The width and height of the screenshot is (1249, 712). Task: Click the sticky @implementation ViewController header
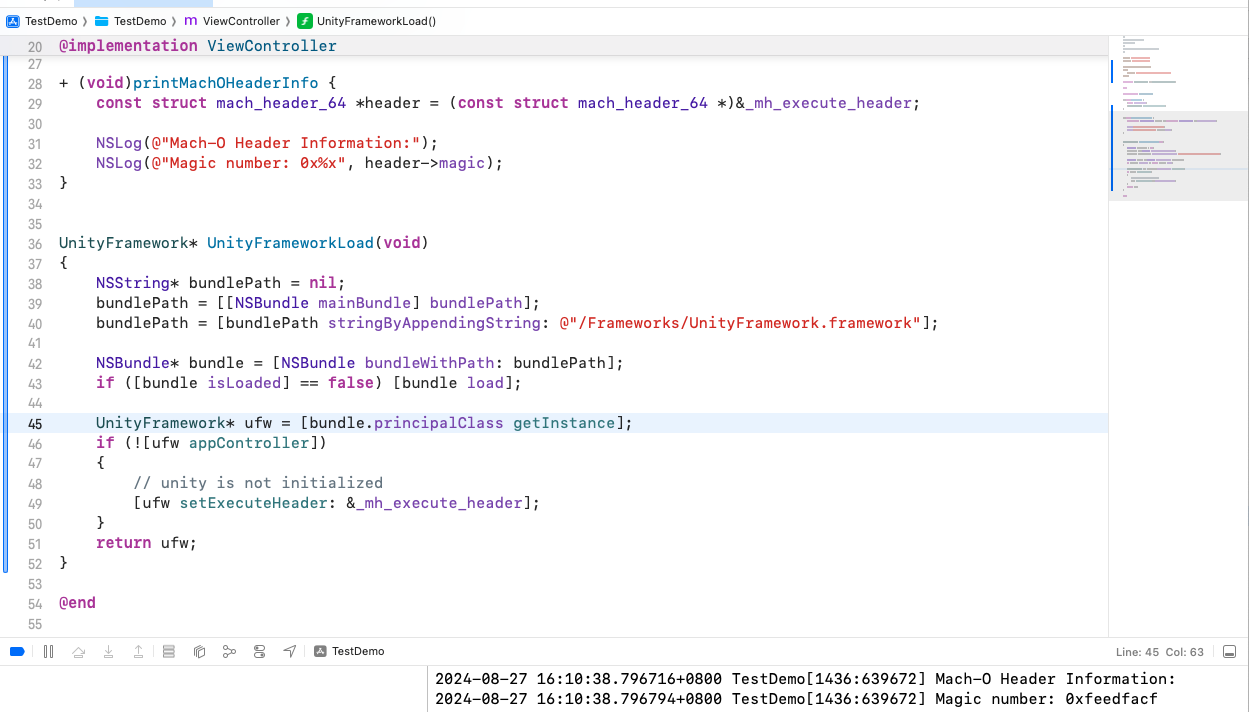pyautogui.click(x=198, y=46)
